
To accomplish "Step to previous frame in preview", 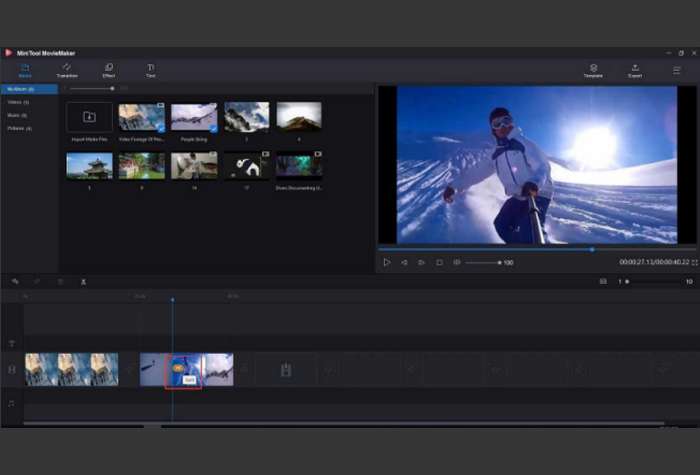I will [x=404, y=262].
